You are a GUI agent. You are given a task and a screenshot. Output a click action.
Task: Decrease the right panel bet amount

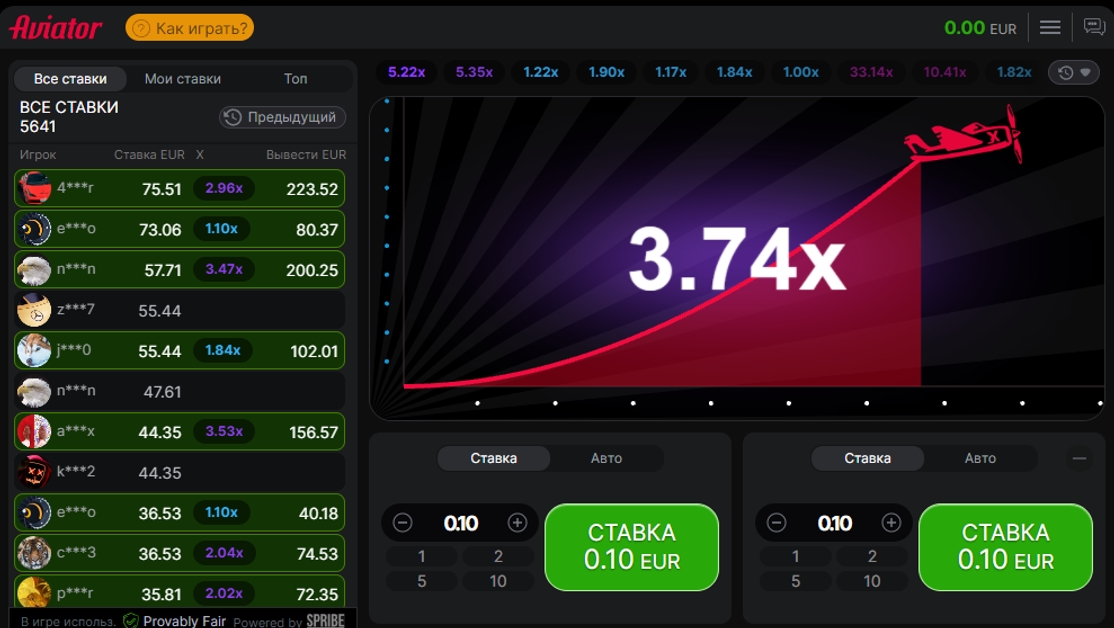[x=776, y=523]
